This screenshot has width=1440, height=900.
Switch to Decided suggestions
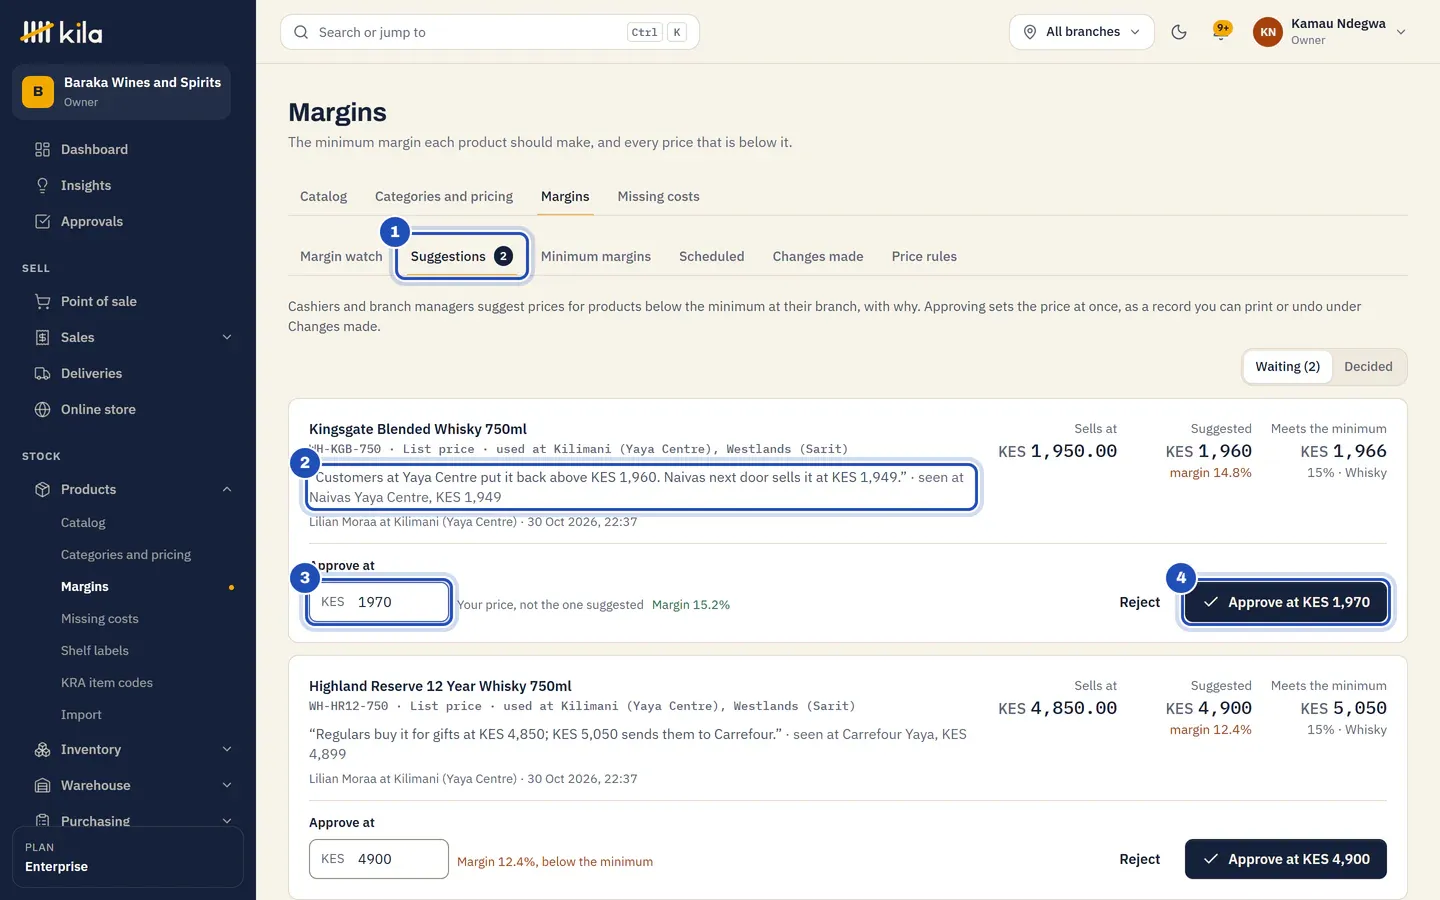(x=1368, y=367)
